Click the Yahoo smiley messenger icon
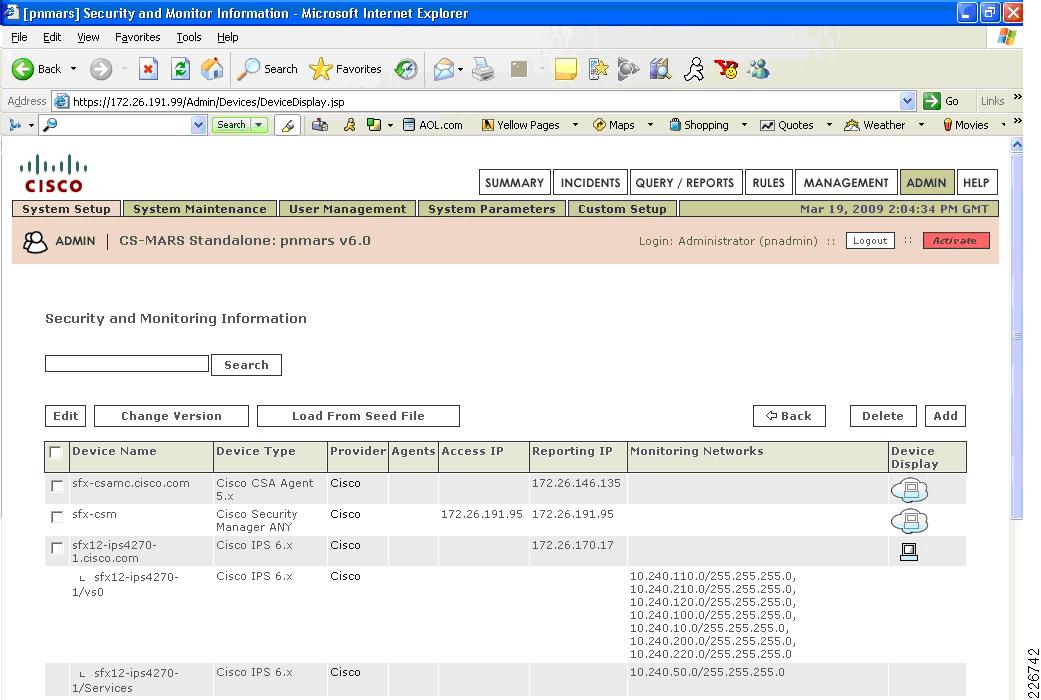The height and width of the screenshot is (700, 1041). (726, 69)
